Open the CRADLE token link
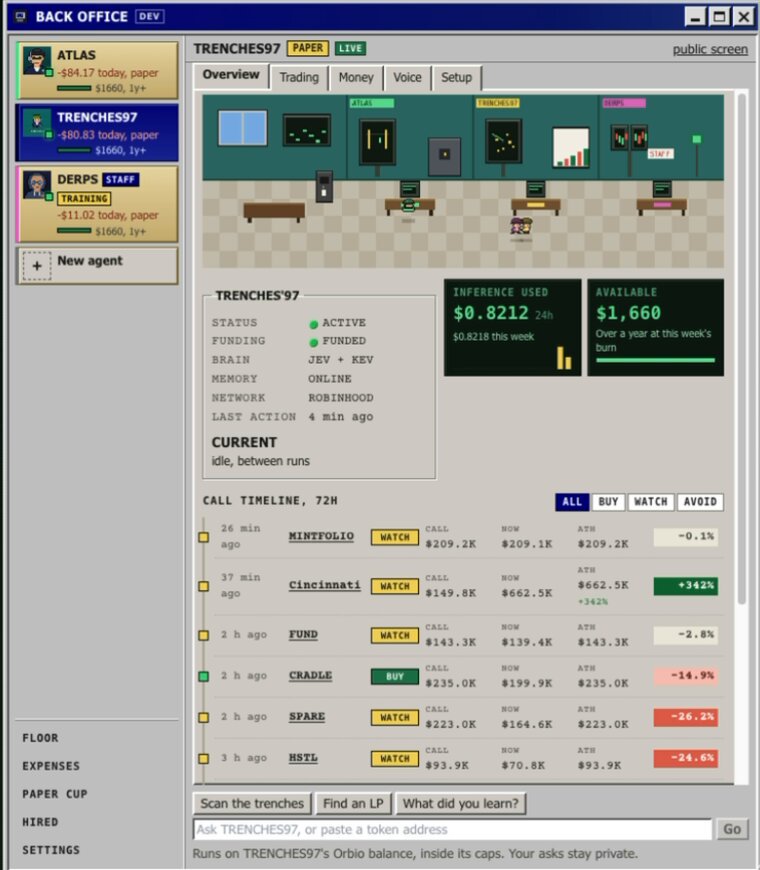The height and width of the screenshot is (870, 760). click(310, 675)
